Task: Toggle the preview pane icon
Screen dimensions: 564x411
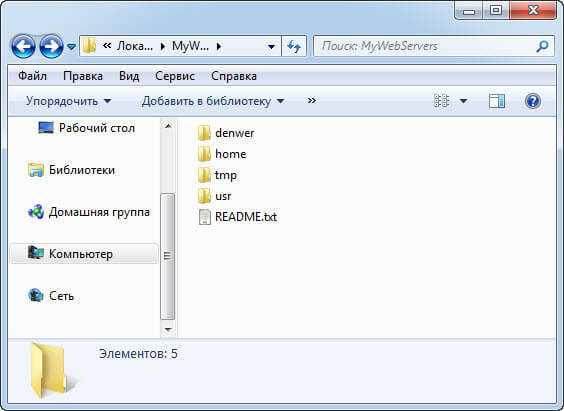Action: [x=497, y=101]
